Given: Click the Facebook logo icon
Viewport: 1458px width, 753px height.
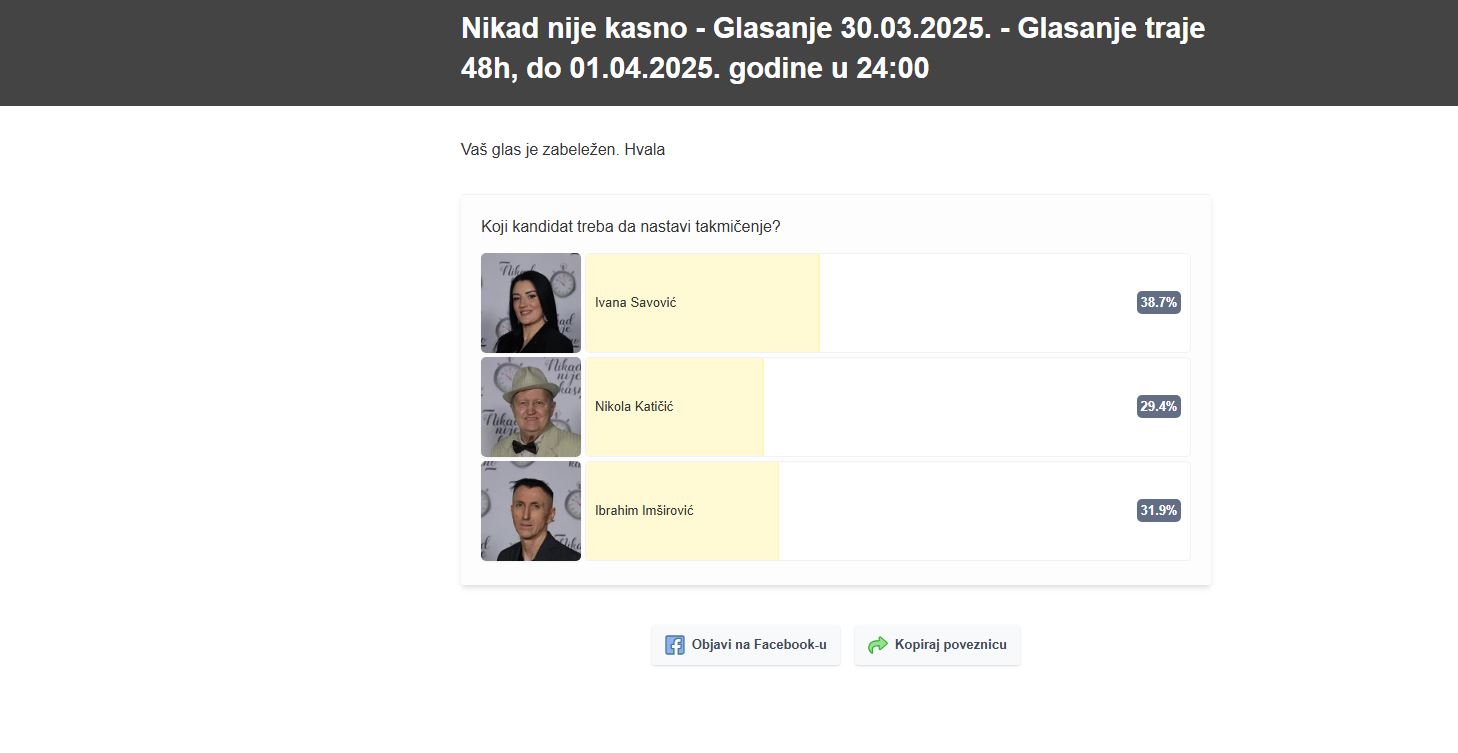Looking at the screenshot, I should pyautogui.click(x=675, y=645).
